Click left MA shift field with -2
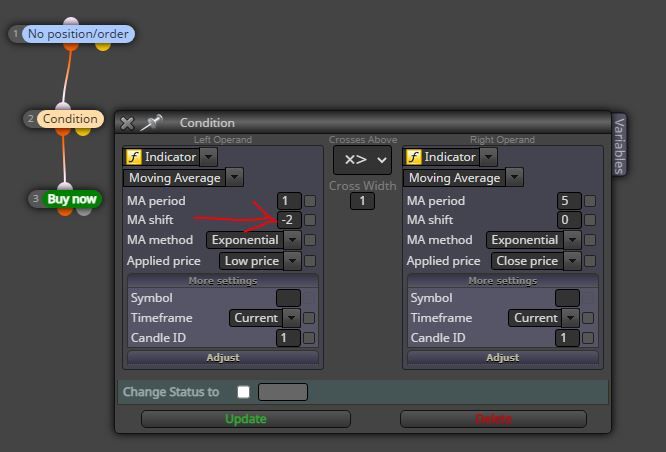The image size is (666, 452). [289, 220]
